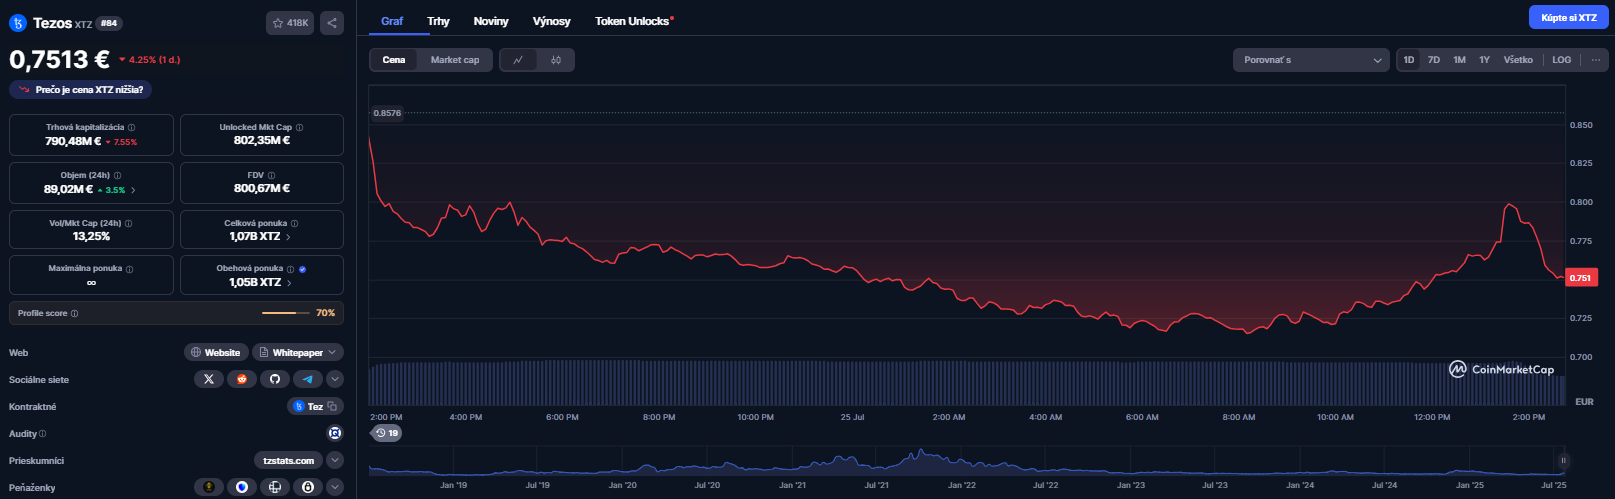Click the 'Kúpte si XTZ' button
Screen dimensions: 1615x499
[x=1568, y=18]
